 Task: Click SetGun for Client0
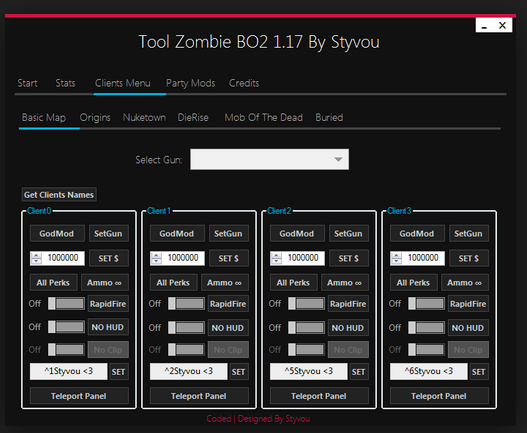coord(109,234)
